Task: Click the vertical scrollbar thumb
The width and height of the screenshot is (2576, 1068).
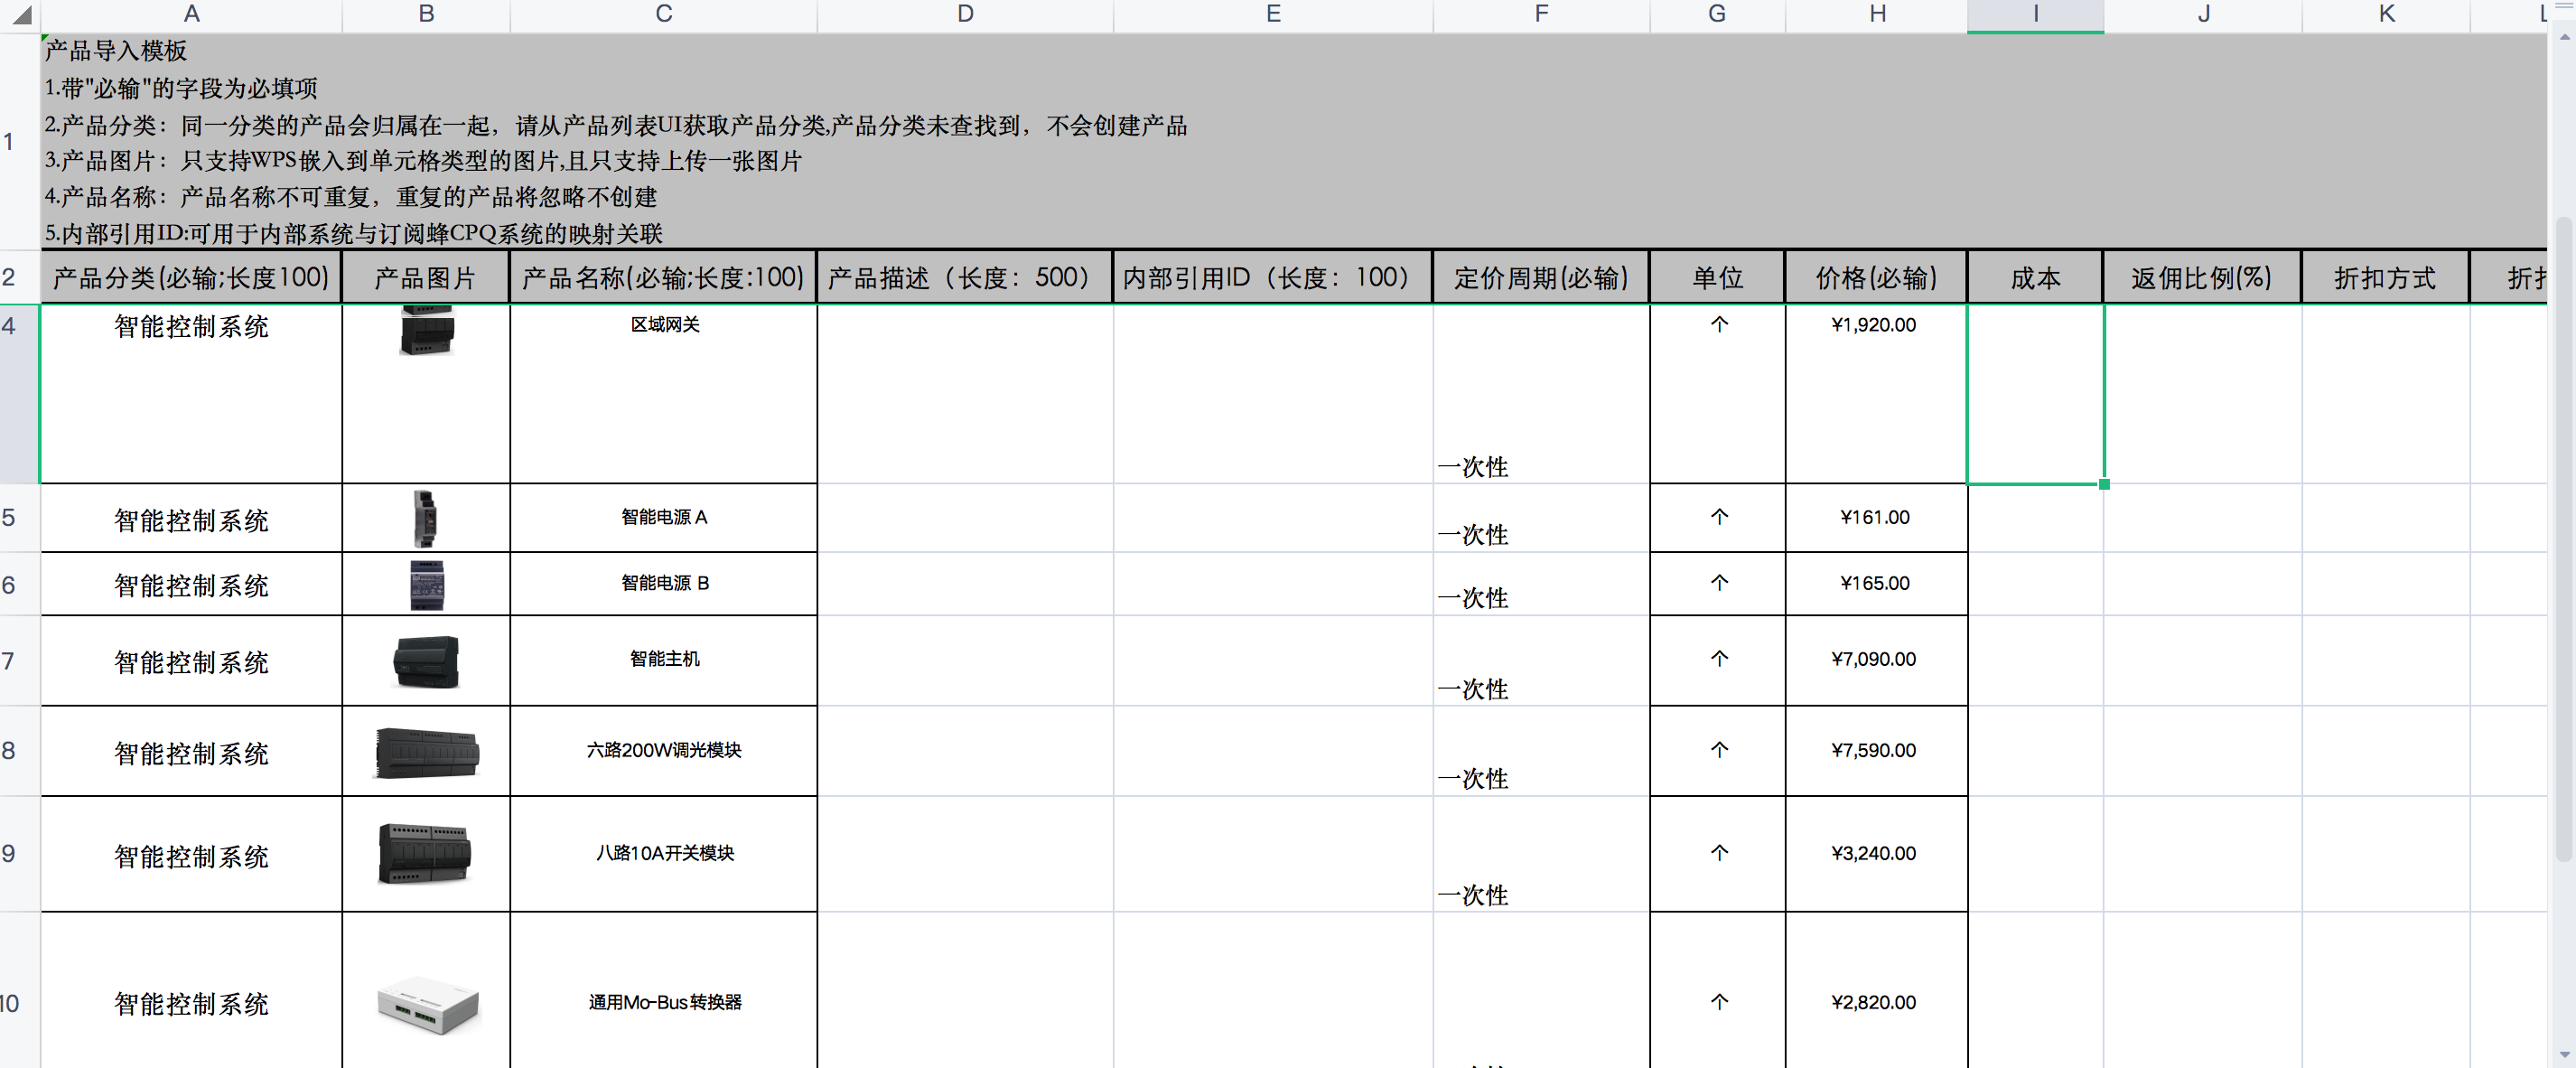Action: point(2564,540)
